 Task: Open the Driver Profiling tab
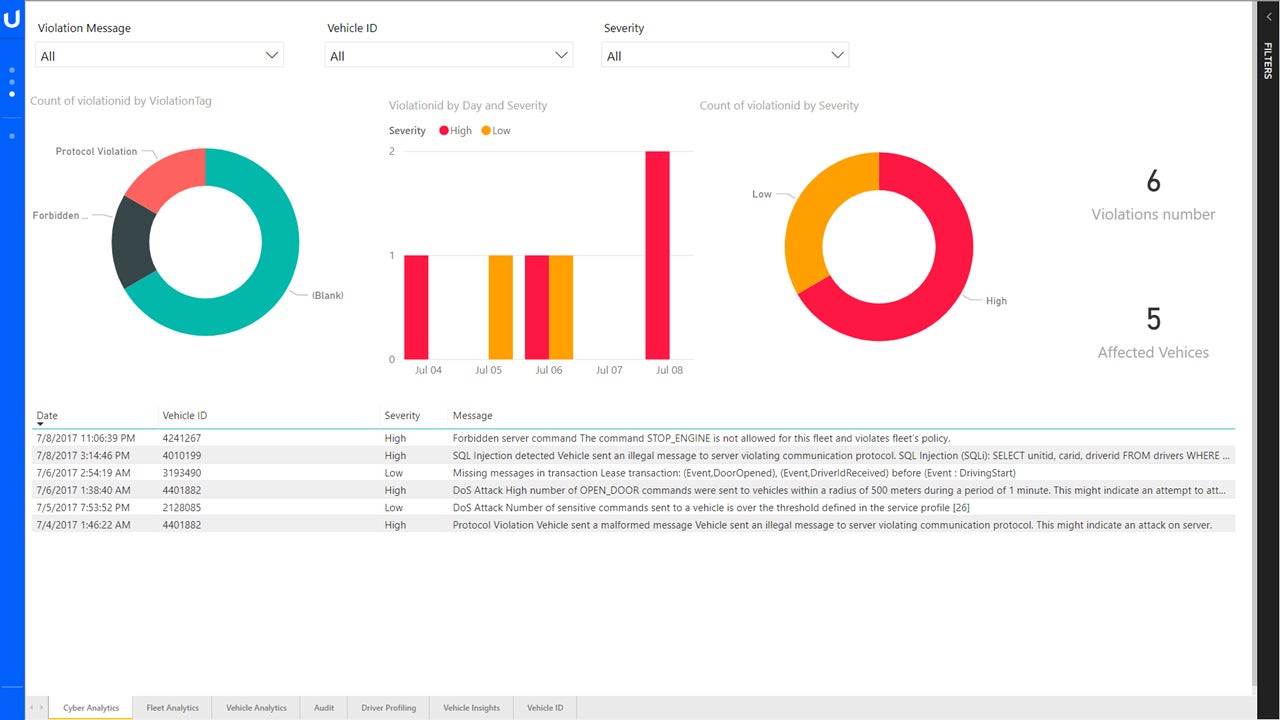pos(388,708)
